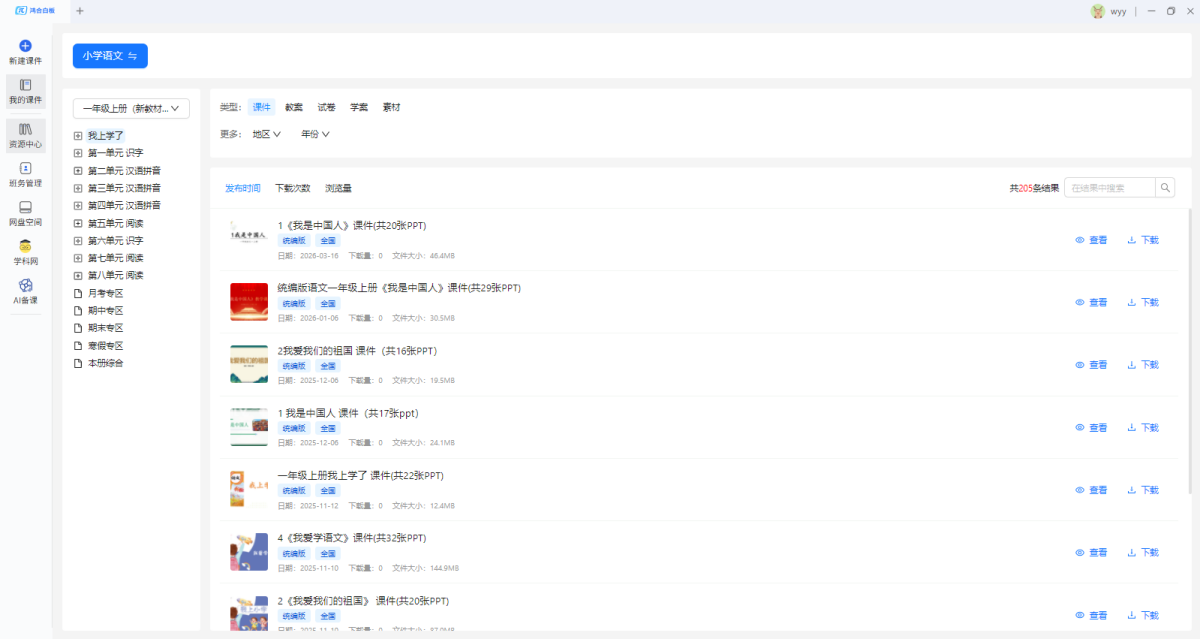Click the 新建课件 plus icon
1200x639 pixels.
tap(26, 46)
